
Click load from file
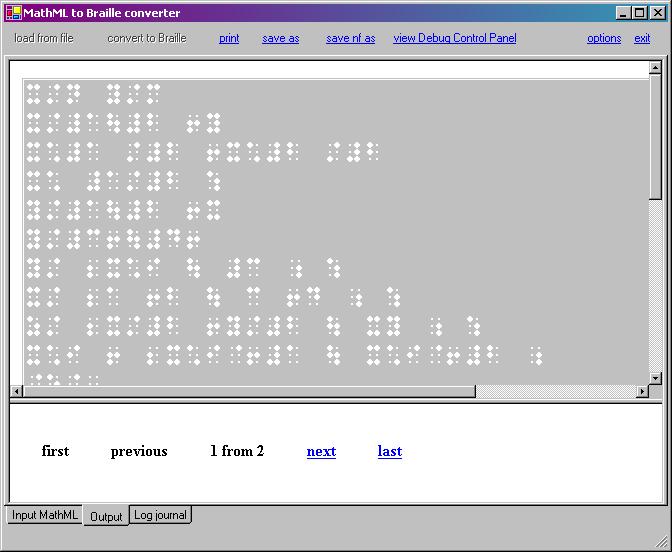(x=44, y=38)
